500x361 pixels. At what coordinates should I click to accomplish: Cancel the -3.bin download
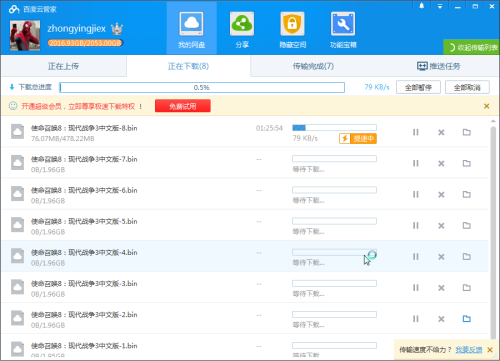click(441, 288)
